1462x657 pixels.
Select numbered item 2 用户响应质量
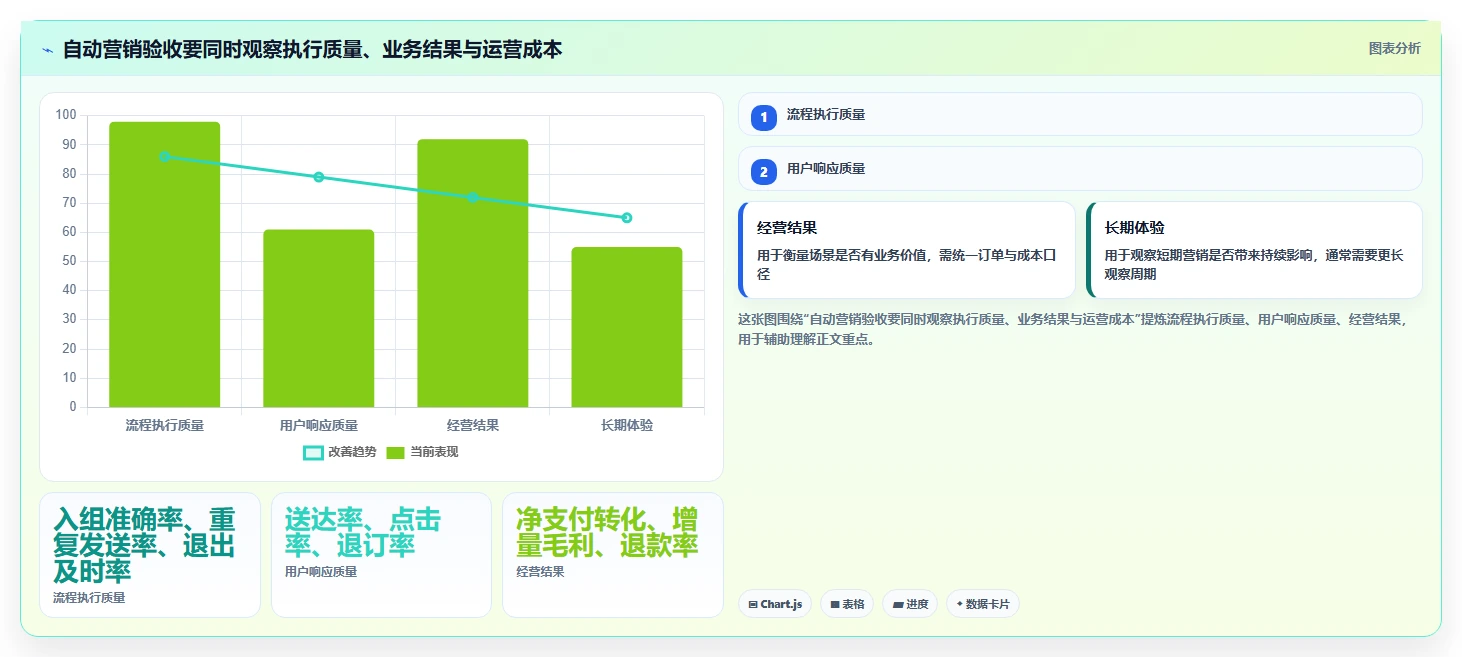(1080, 169)
